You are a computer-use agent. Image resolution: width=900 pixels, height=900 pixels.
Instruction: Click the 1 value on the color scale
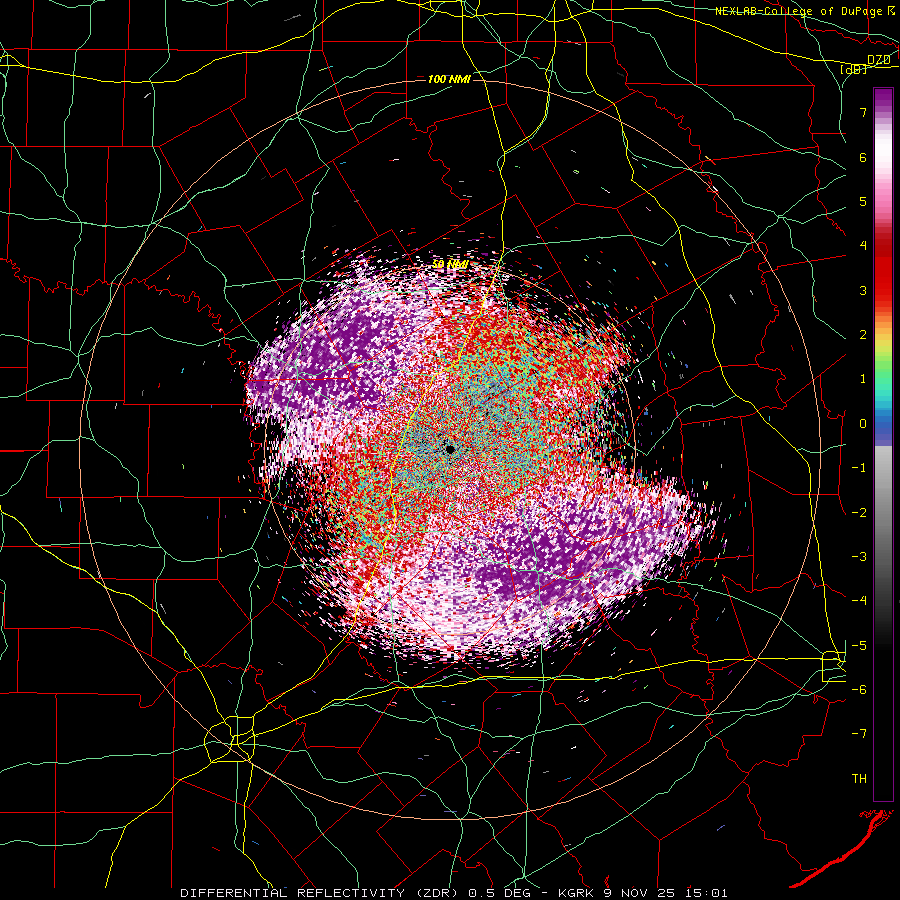tap(863, 379)
